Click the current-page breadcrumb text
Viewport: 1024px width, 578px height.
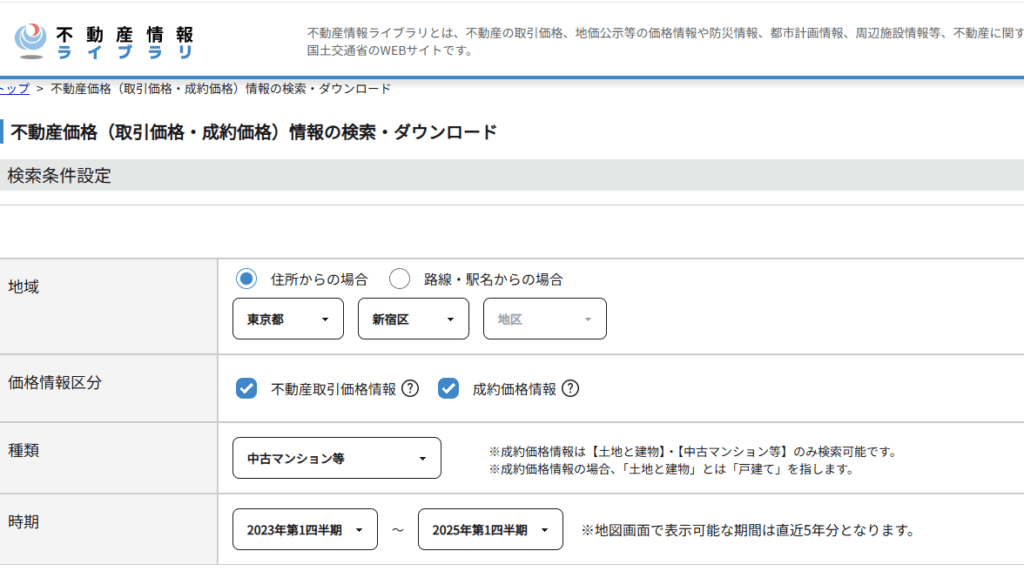pos(220,88)
